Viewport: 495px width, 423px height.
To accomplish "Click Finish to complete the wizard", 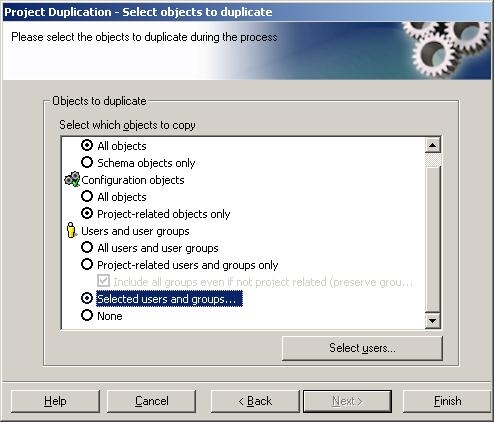I will 447,401.
